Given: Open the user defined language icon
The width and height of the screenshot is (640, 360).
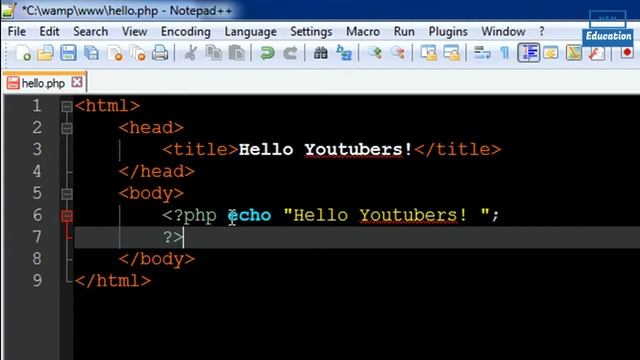Looking at the screenshot, I should [551, 53].
